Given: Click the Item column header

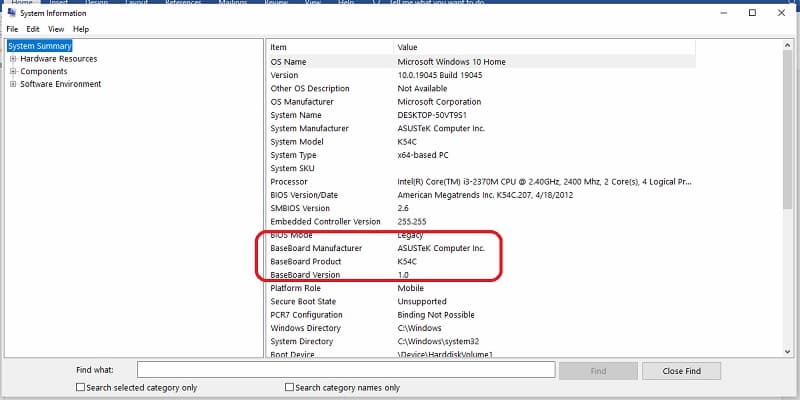Looking at the screenshot, I should (330, 47).
